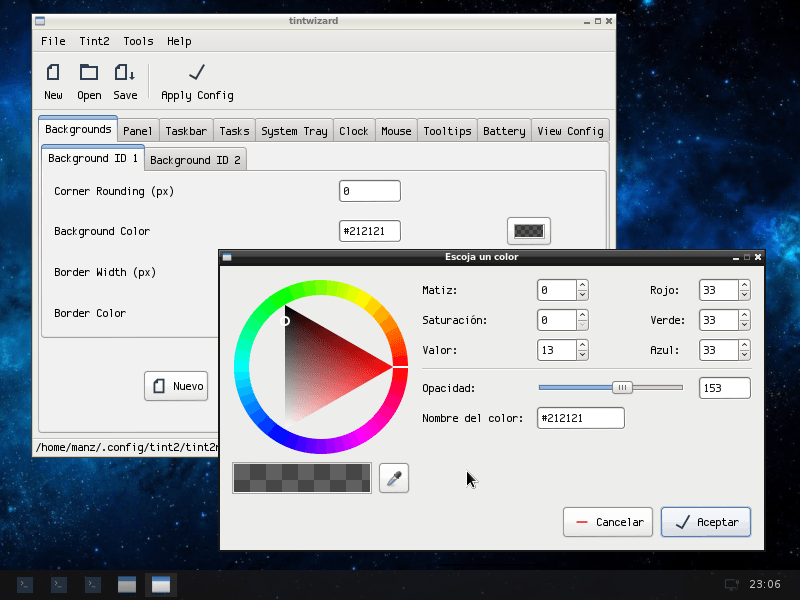Open the second terminal icon in the taskbar
The image size is (800, 600).
(59, 585)
